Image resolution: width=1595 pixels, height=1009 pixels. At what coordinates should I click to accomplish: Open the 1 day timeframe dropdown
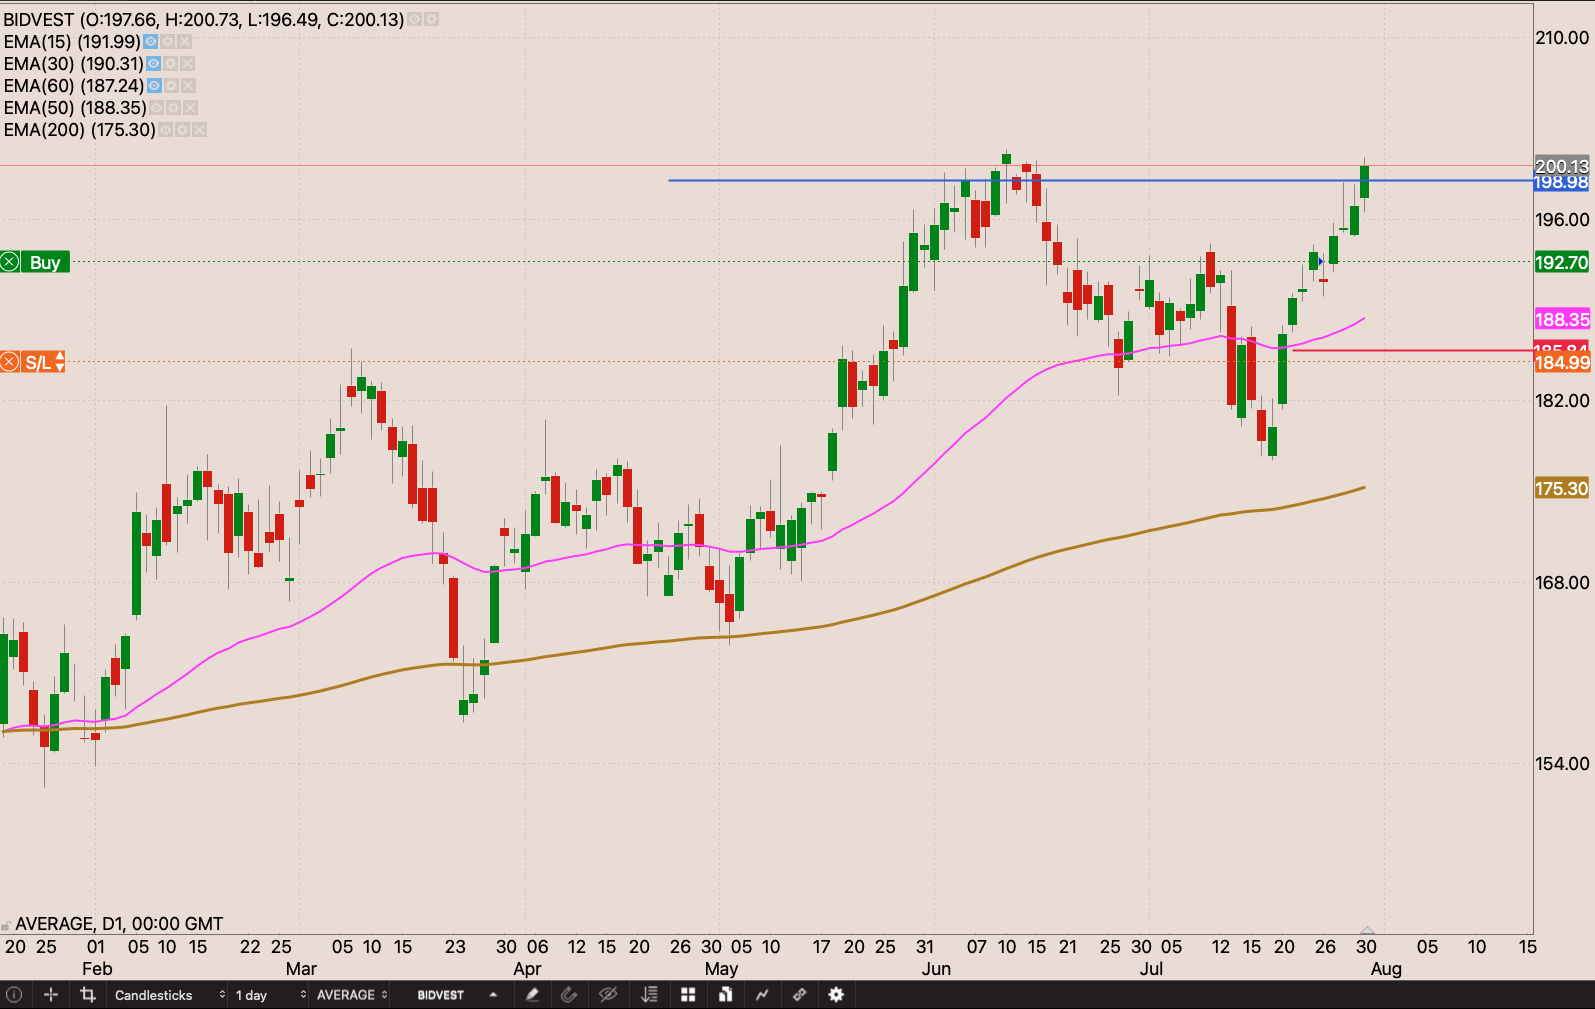tap(270, 995)
